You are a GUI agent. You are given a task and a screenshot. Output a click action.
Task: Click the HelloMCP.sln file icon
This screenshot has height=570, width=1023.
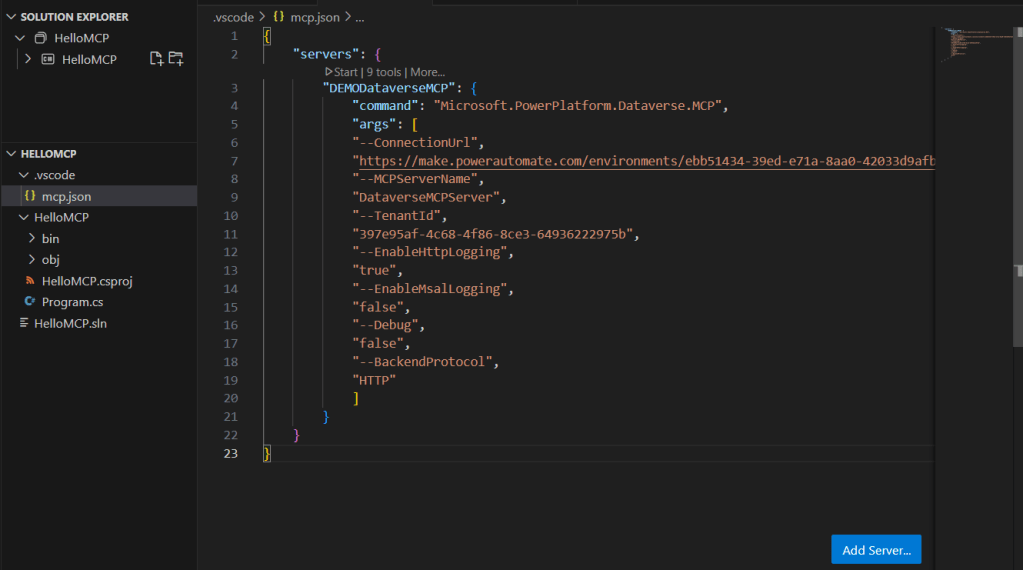[26, 323]
